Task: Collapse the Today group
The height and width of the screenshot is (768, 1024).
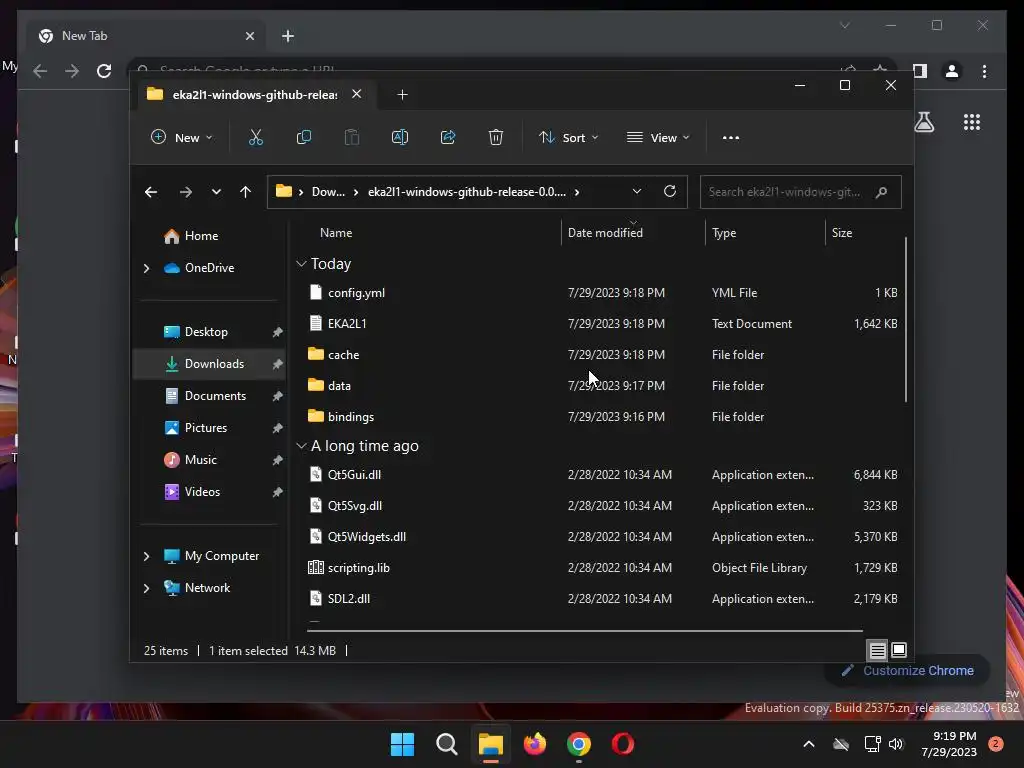Action: (301, 264)
